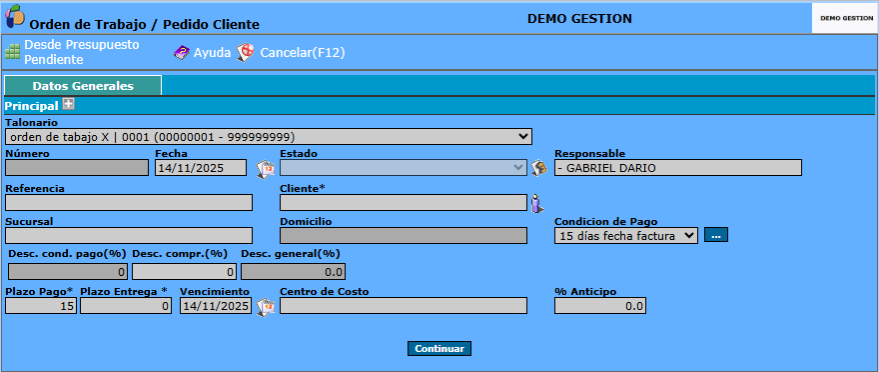Click the Orden de Trabajo / Pedido Cliente title

tap(145, 25)
